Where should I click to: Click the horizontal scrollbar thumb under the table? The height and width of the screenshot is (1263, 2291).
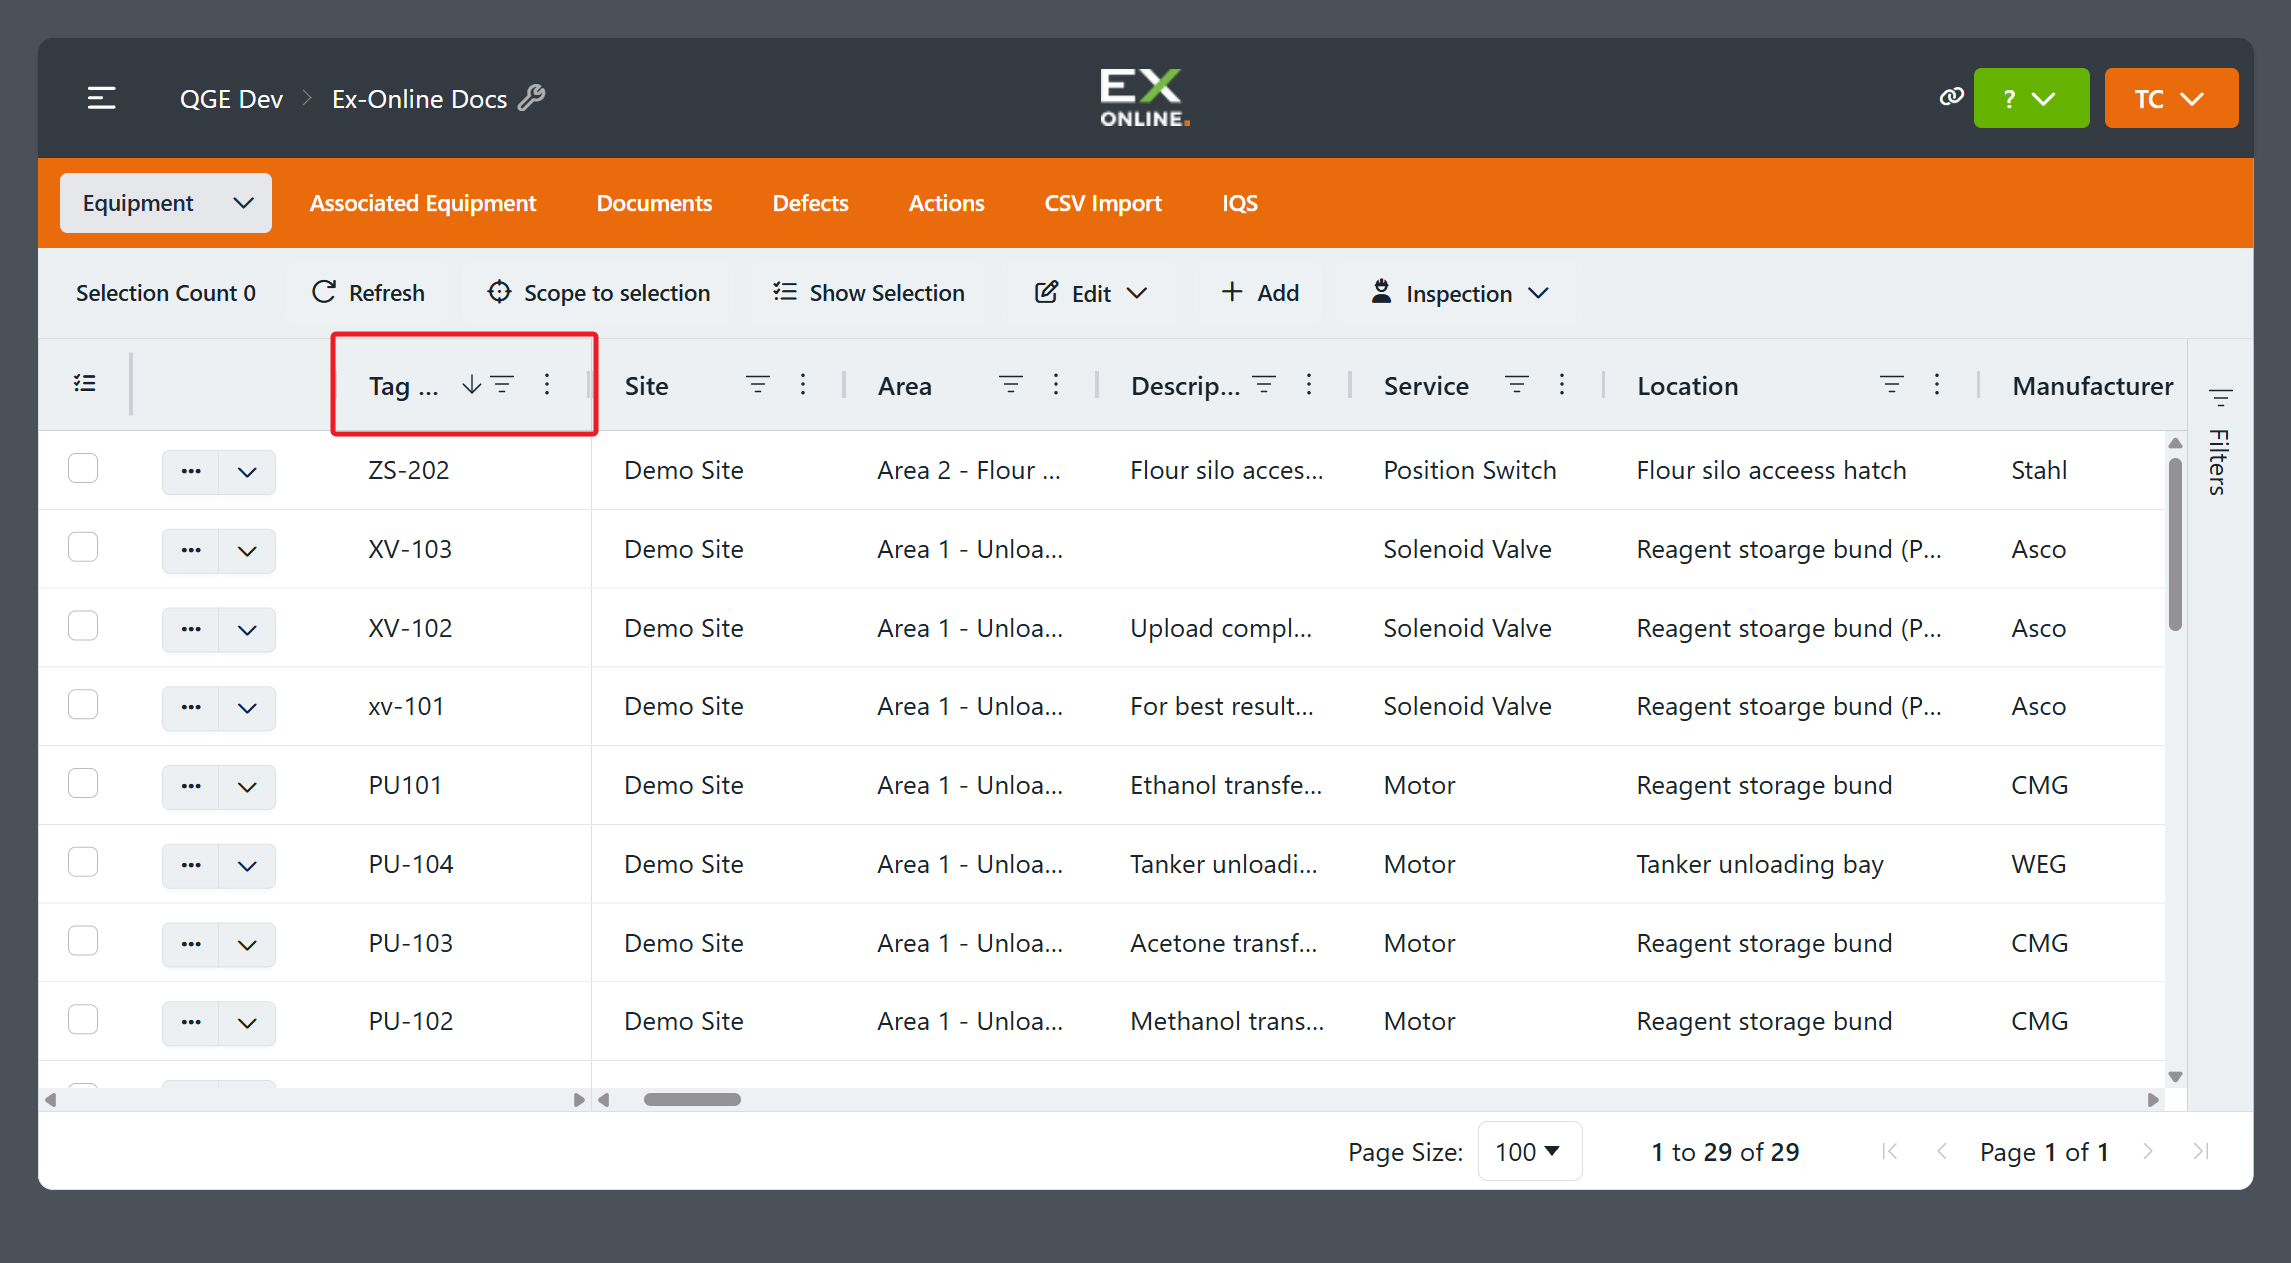coord(692,1100)
